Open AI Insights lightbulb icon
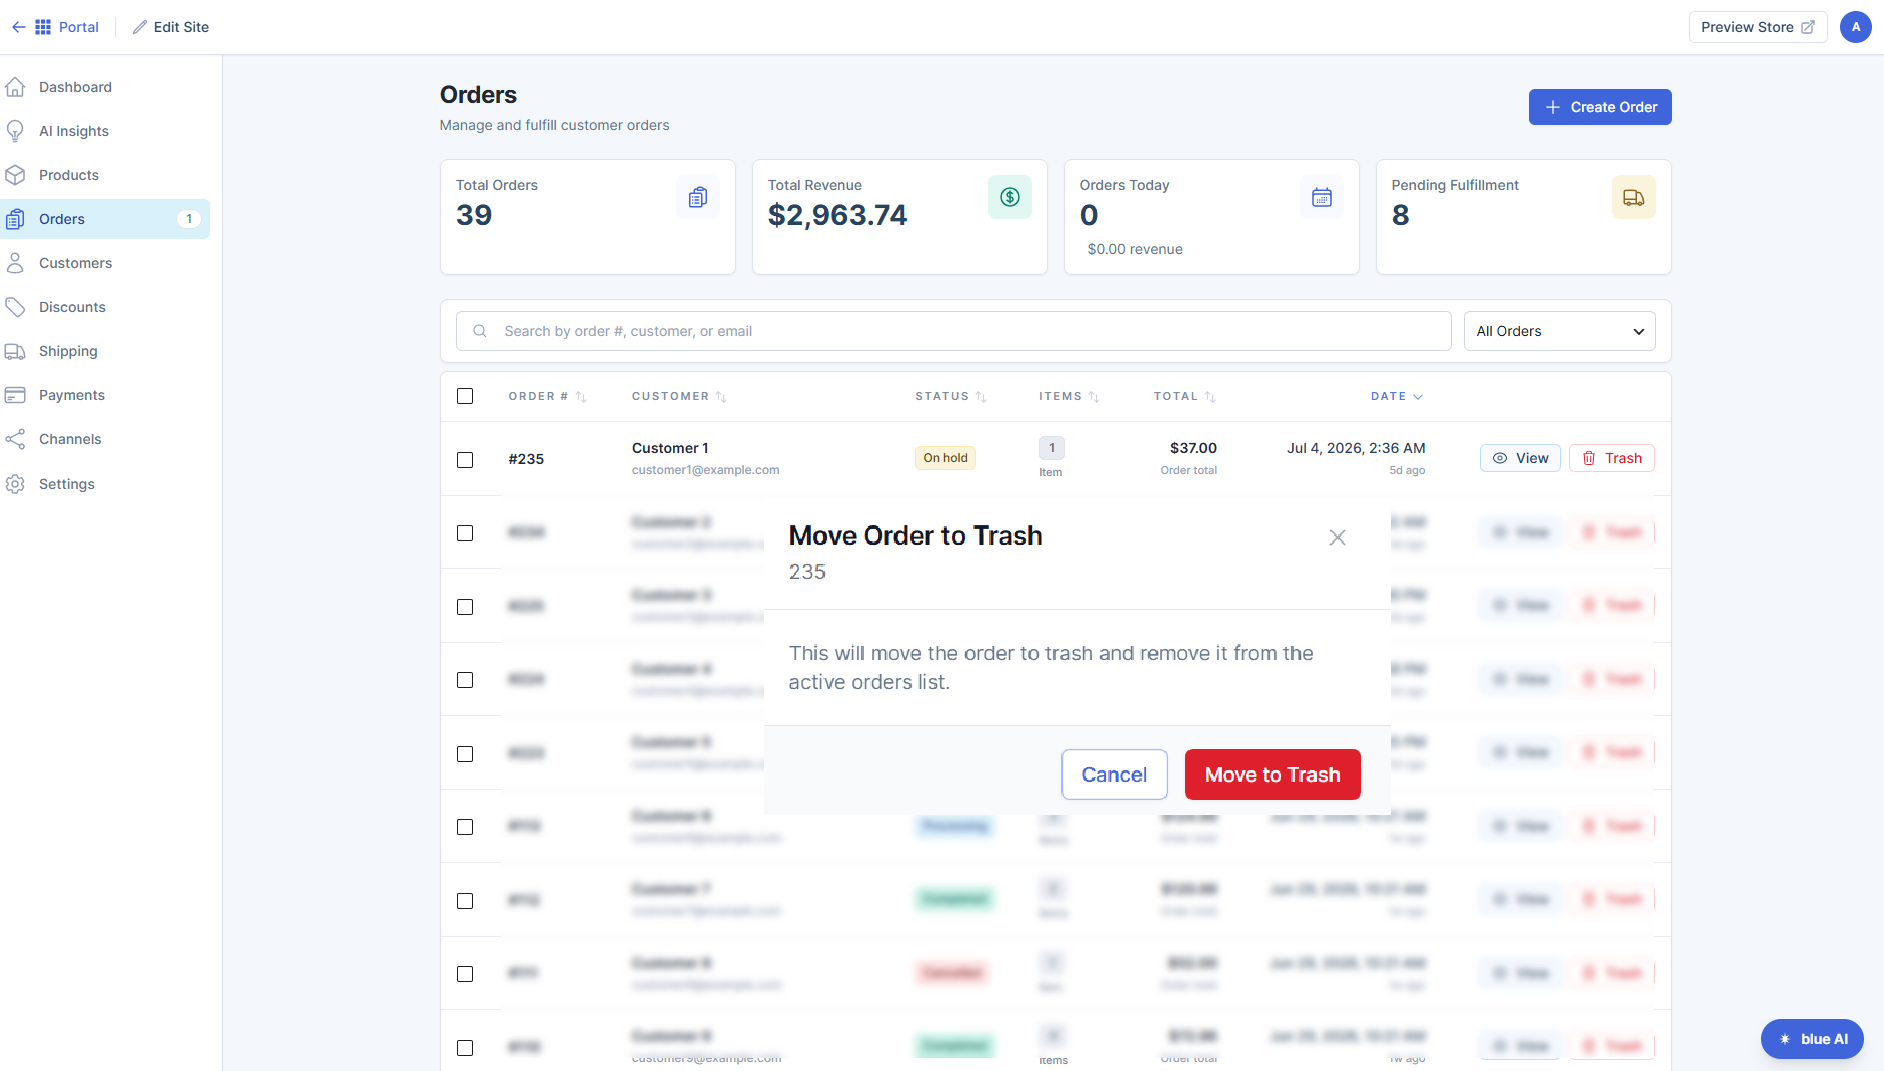 [x=15, y=131]
